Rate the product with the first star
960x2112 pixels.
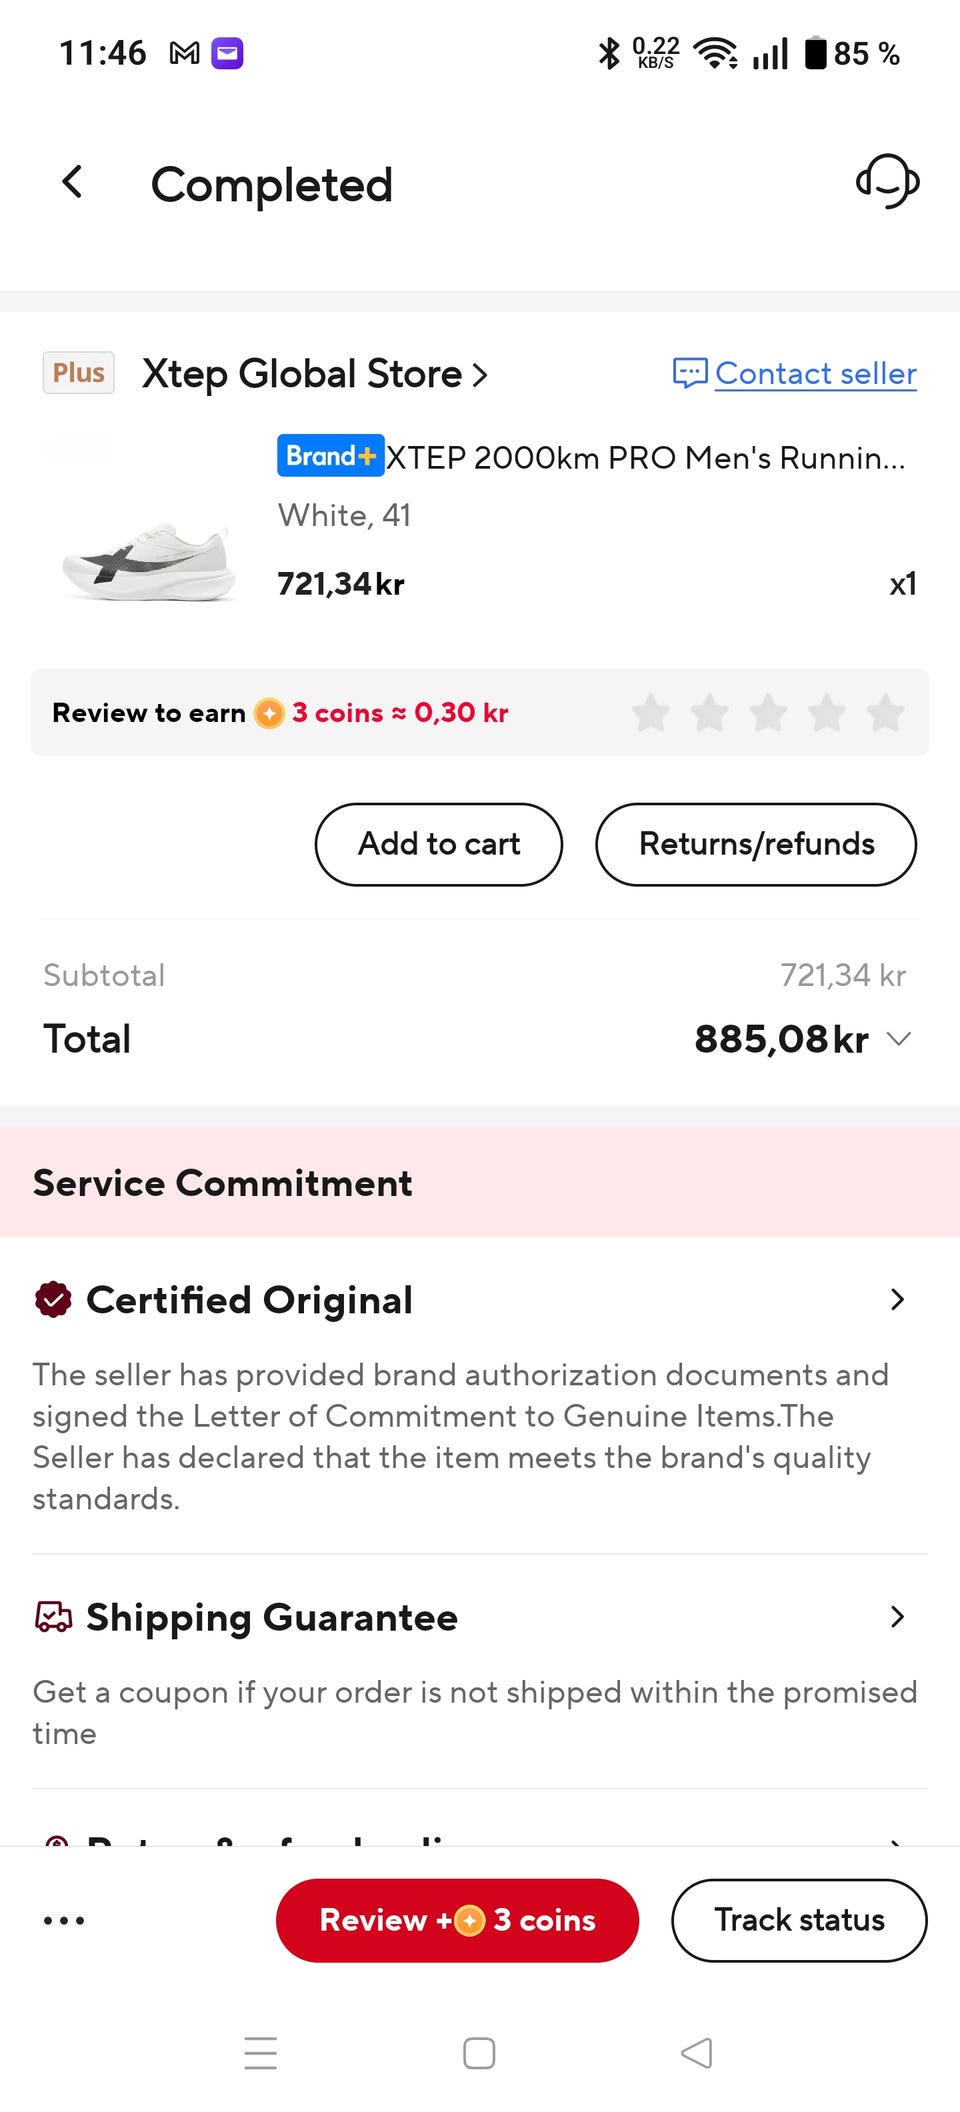pos(651,713)
